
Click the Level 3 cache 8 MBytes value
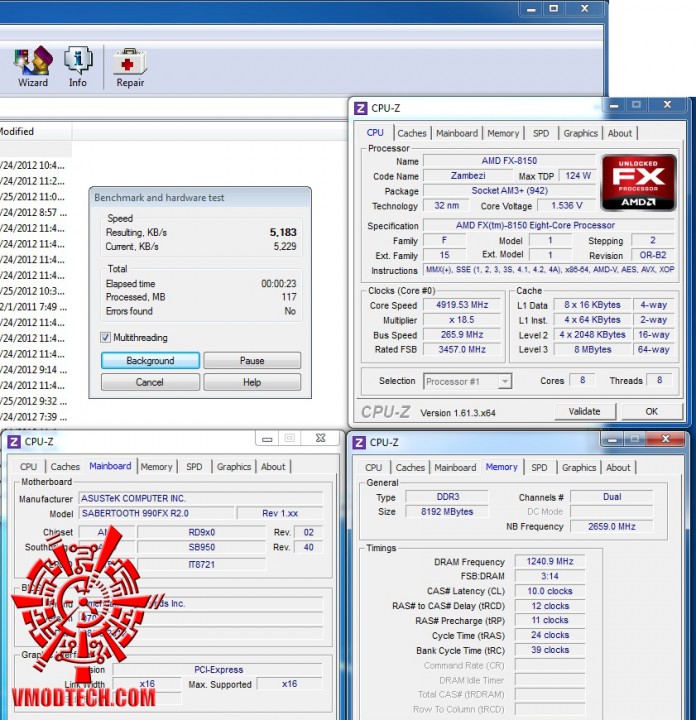592,349
